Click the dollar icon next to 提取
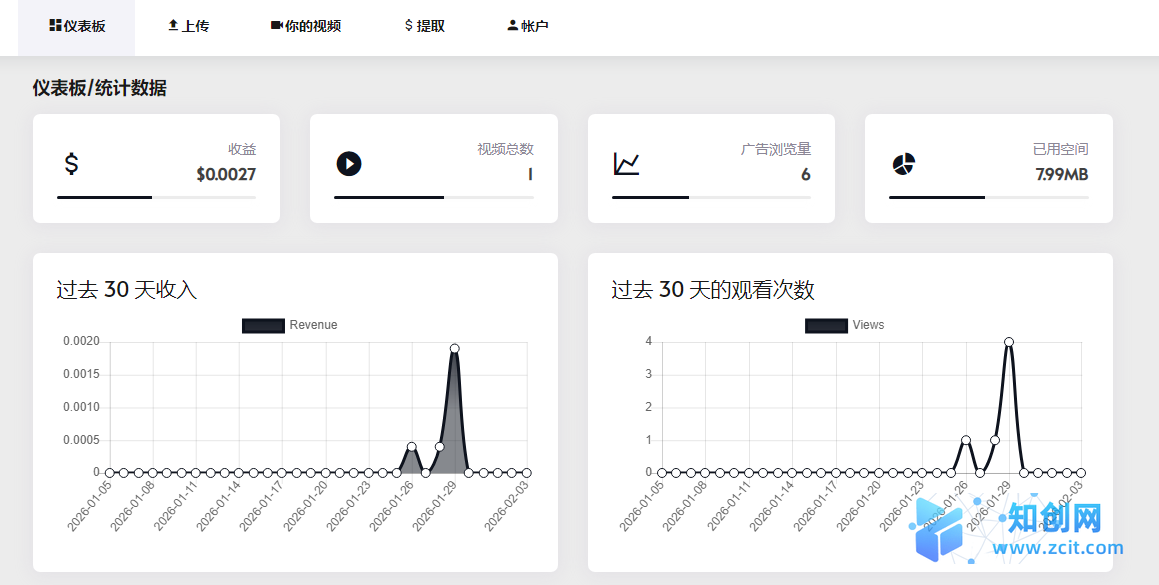Screen dimensions: 1159x585 (406, 26)
